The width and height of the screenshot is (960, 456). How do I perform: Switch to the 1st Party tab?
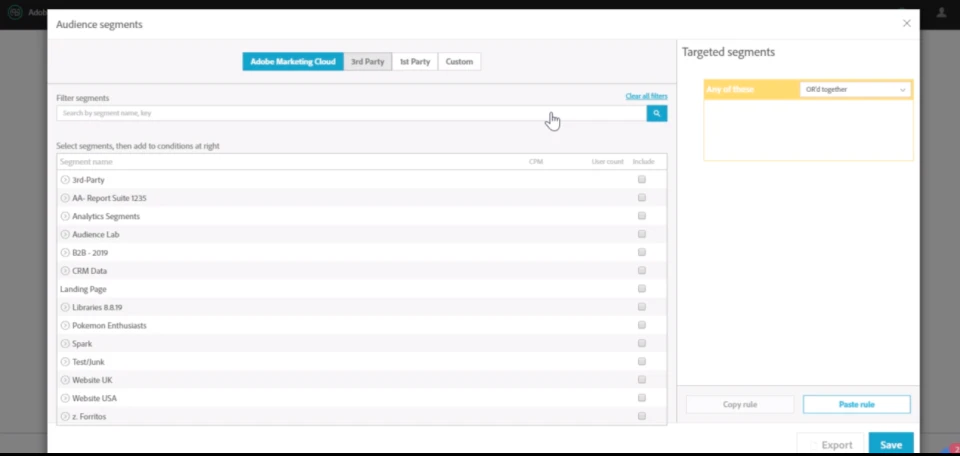(x=414, y=62)
